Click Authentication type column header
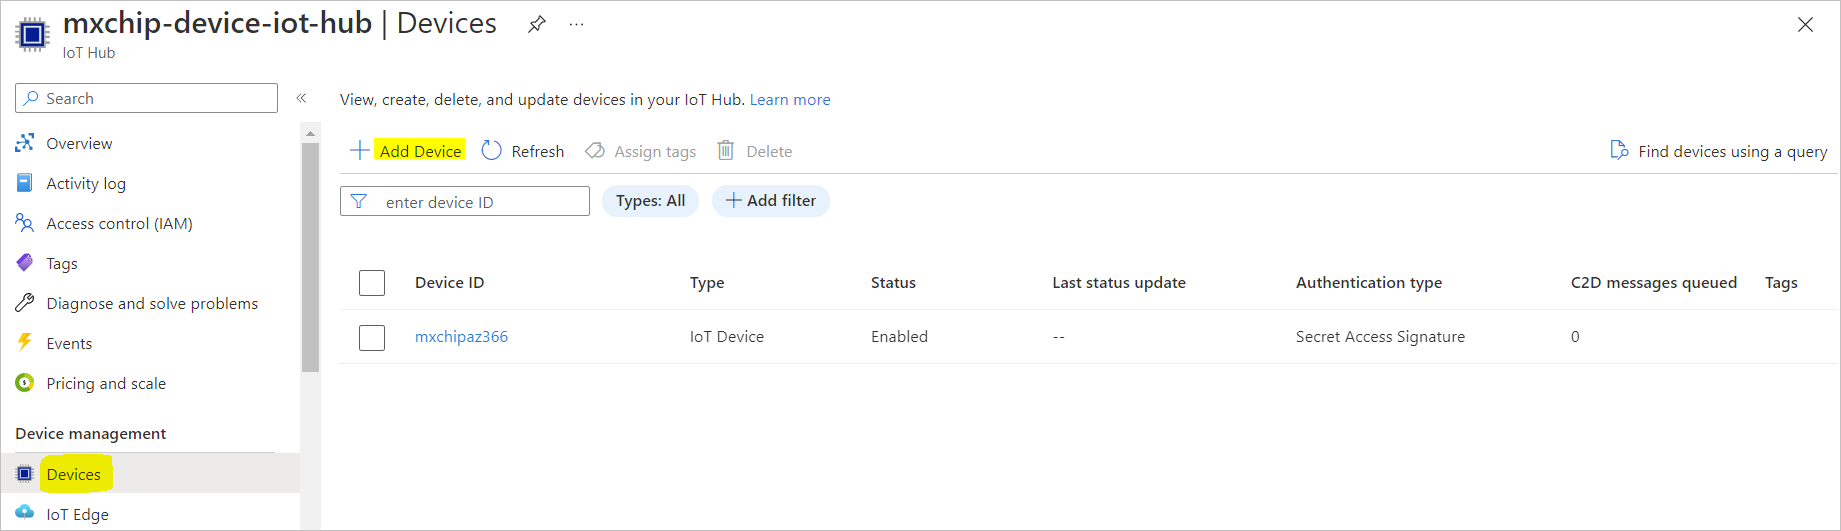Image resolution: width=1841 pixels, height=531 pixels. pyautogui.click(x=1369, y=283)
